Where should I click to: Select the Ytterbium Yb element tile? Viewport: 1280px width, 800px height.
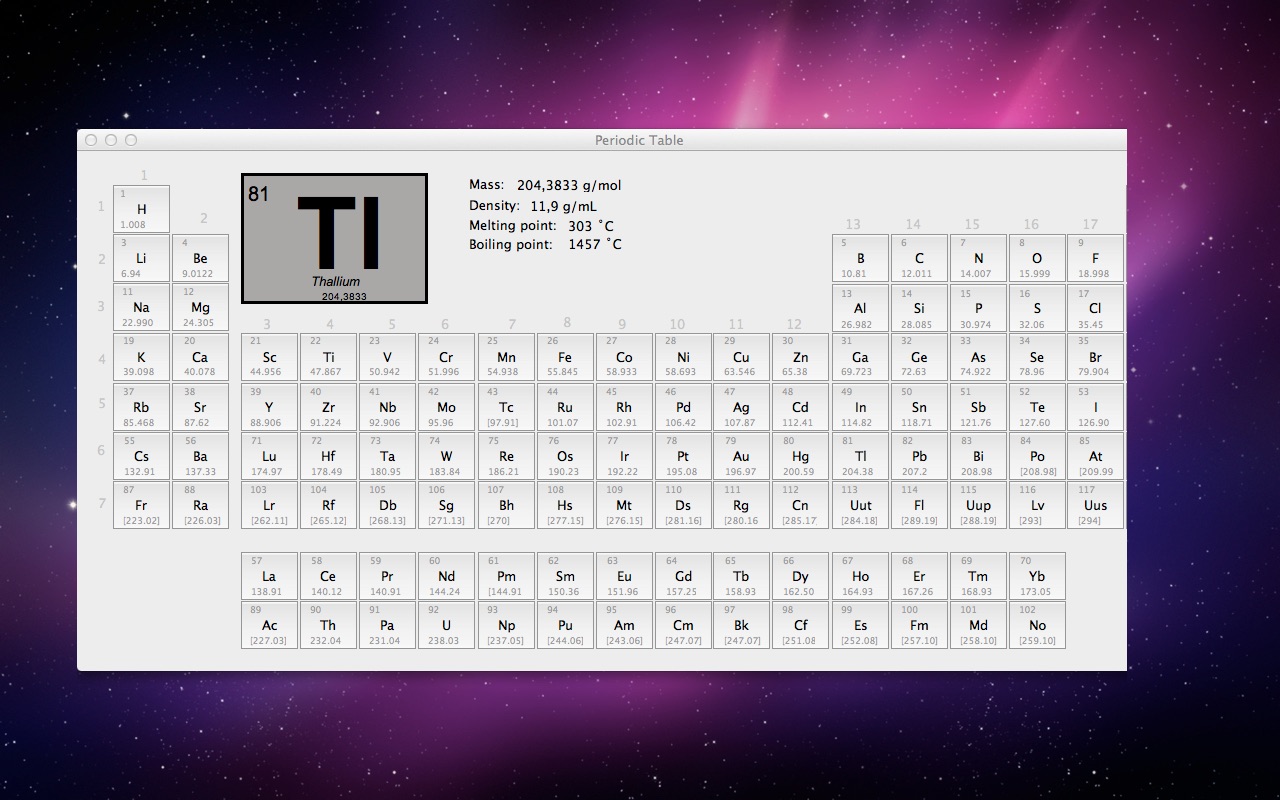pos(1037,576)
